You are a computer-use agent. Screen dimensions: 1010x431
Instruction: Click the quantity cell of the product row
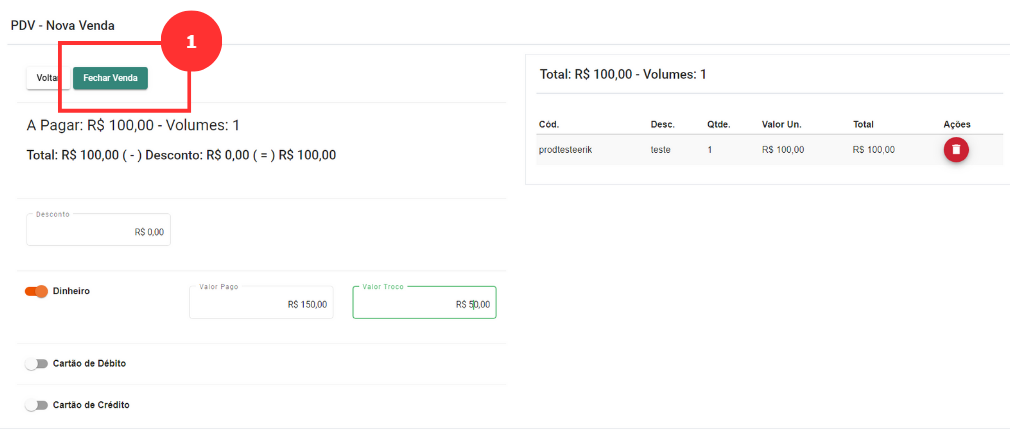[x=709, y=149]
